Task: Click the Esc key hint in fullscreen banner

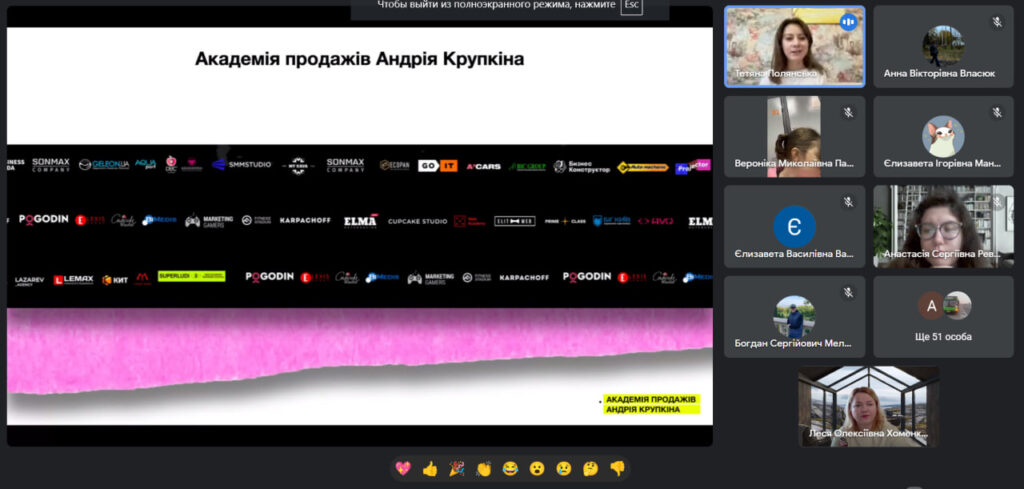Action: click(x=630, y=6)
